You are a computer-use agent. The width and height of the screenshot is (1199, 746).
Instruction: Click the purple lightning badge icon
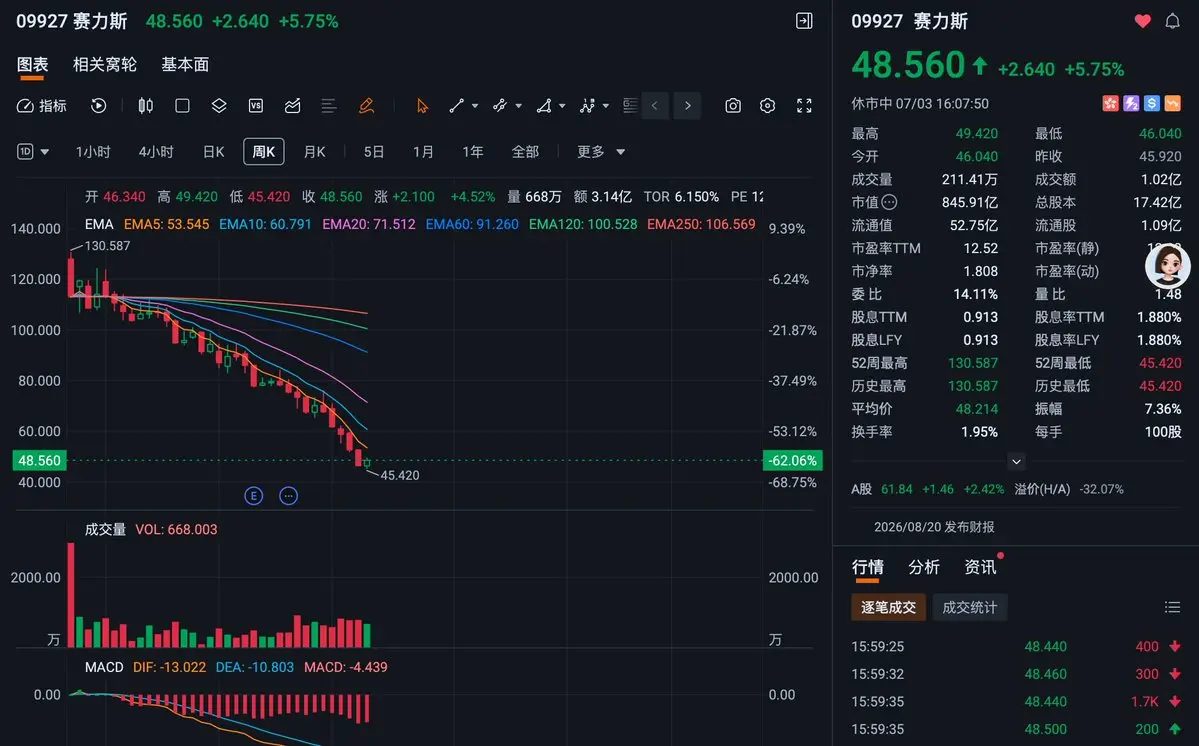point(1131,103)
